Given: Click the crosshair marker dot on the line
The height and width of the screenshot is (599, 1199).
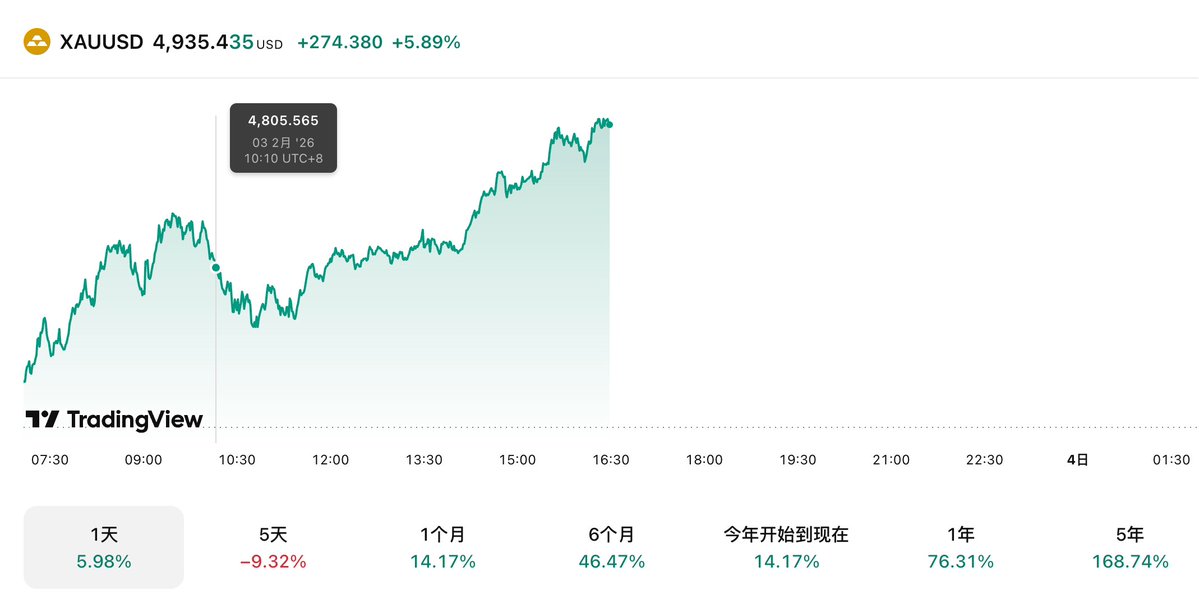Looking at the screenshot, I should click(x=216, y=268).
